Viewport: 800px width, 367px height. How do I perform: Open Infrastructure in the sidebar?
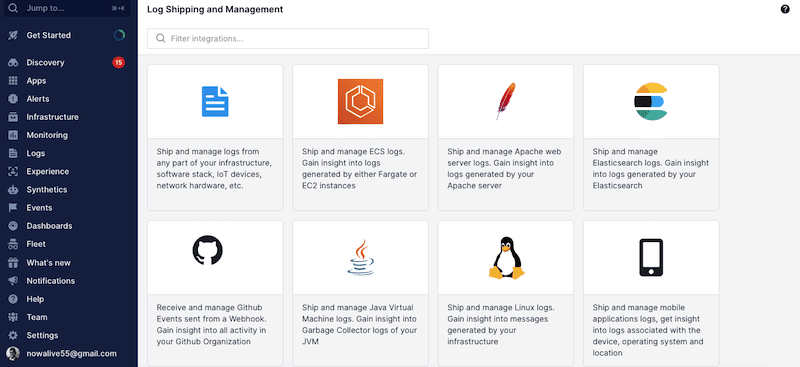(53, 117)
